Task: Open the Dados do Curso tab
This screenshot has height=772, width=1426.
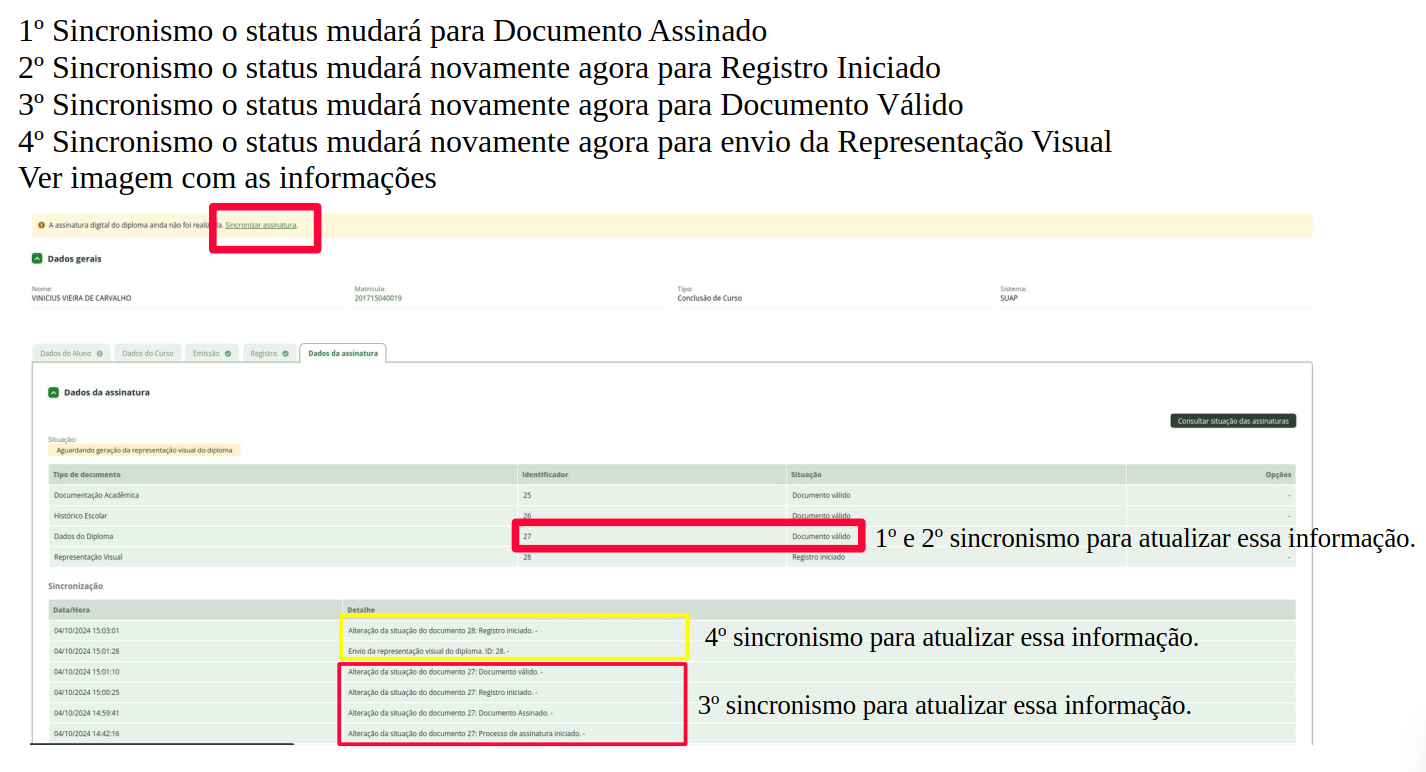Action: coord(148,353)
